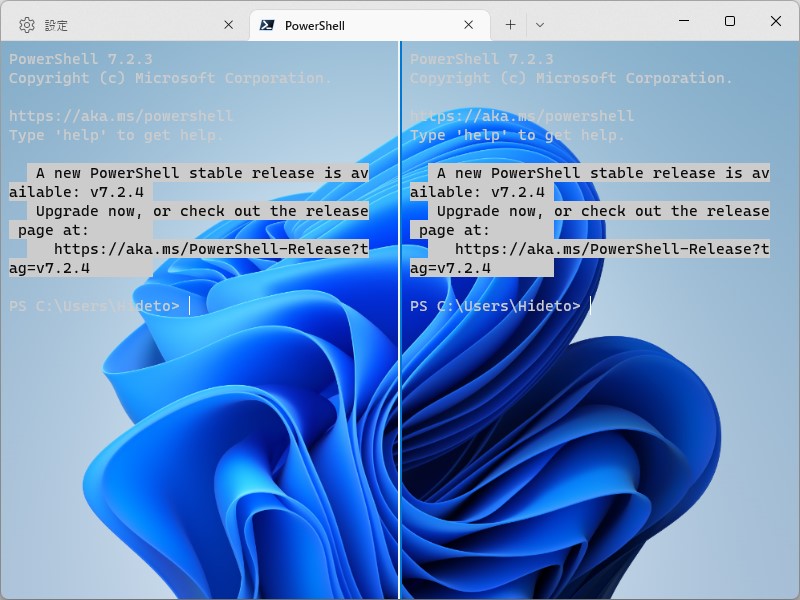Click 'Type 'help' to get help.' in right pane
Image resolution: width=800 pixels, height=600 pixels.
pos(517,135)
